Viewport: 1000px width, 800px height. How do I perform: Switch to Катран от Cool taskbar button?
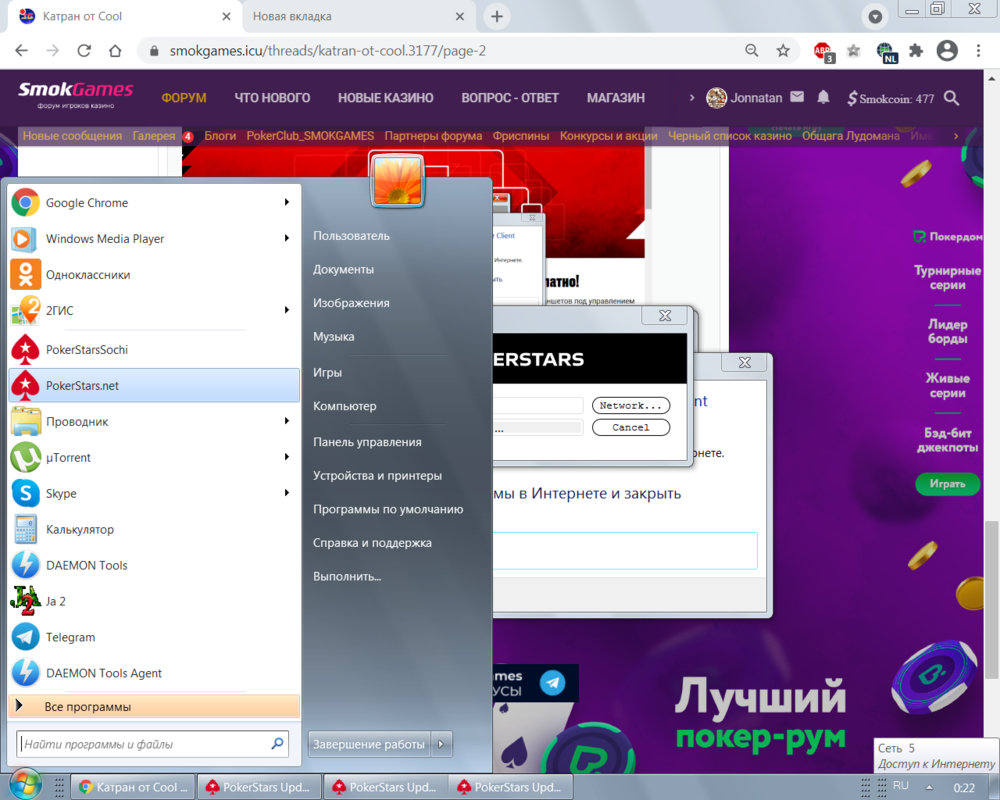coord(133,787)
